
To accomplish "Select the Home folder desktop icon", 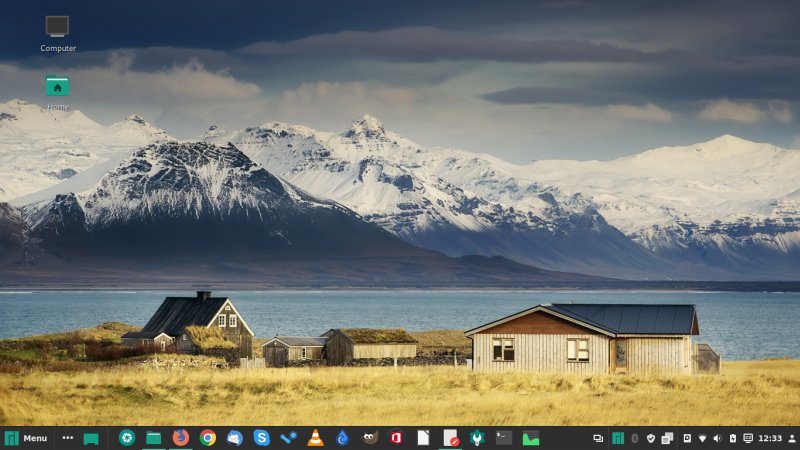I will [x=58, y=92].
